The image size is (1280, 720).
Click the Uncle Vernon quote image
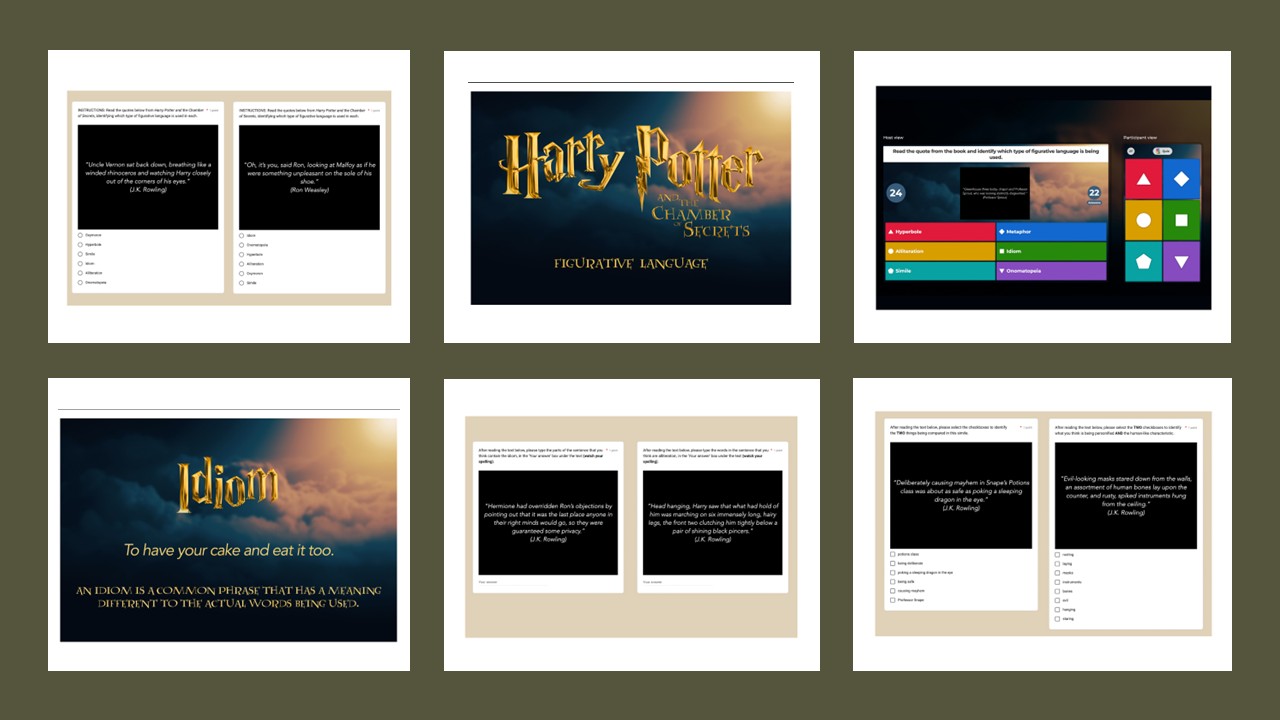[148, 177]
